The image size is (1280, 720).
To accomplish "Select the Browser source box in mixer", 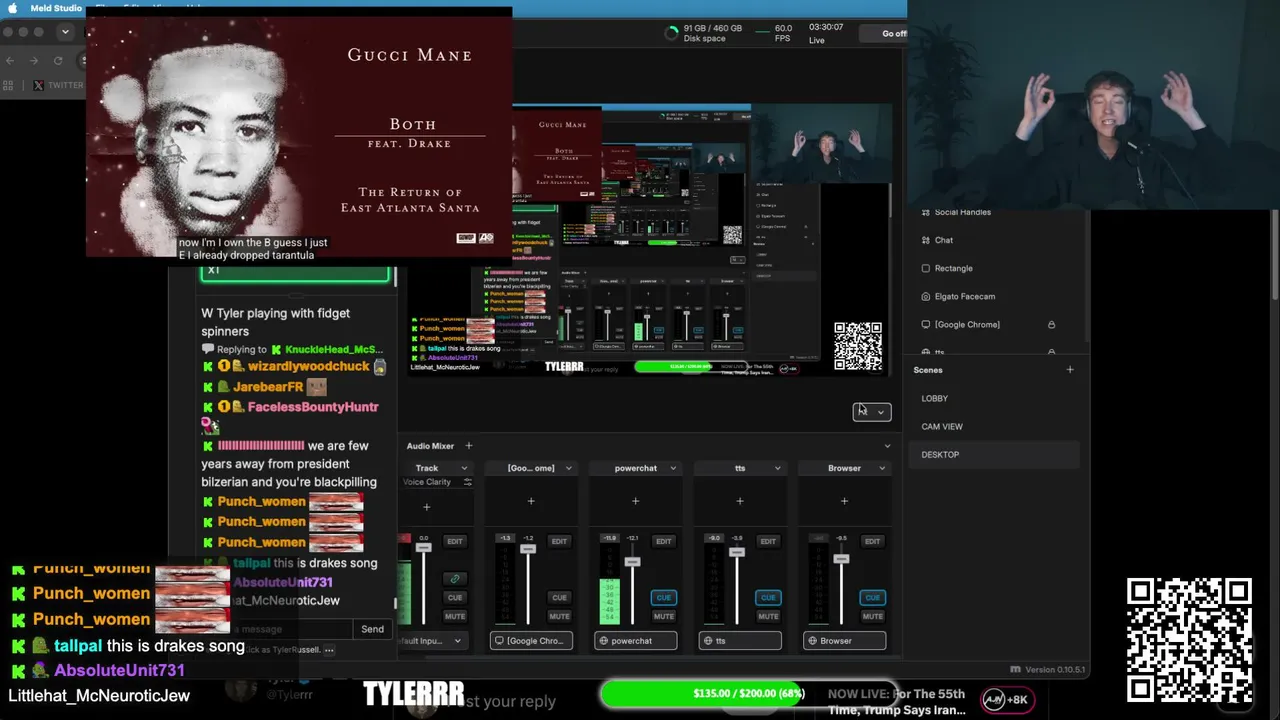I will click(845, 641).
